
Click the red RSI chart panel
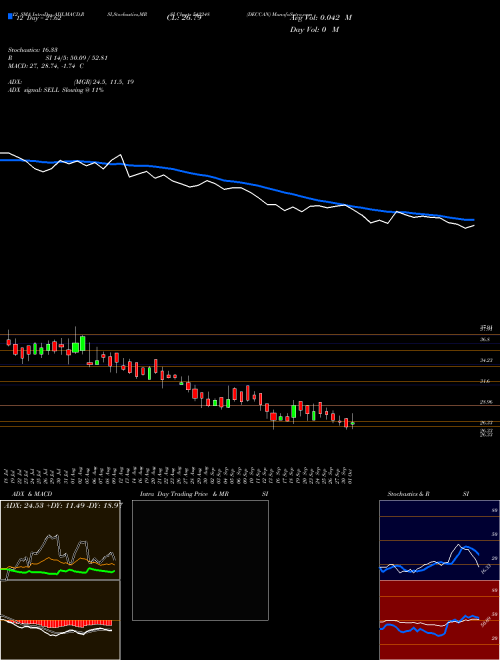click(439, 620)
